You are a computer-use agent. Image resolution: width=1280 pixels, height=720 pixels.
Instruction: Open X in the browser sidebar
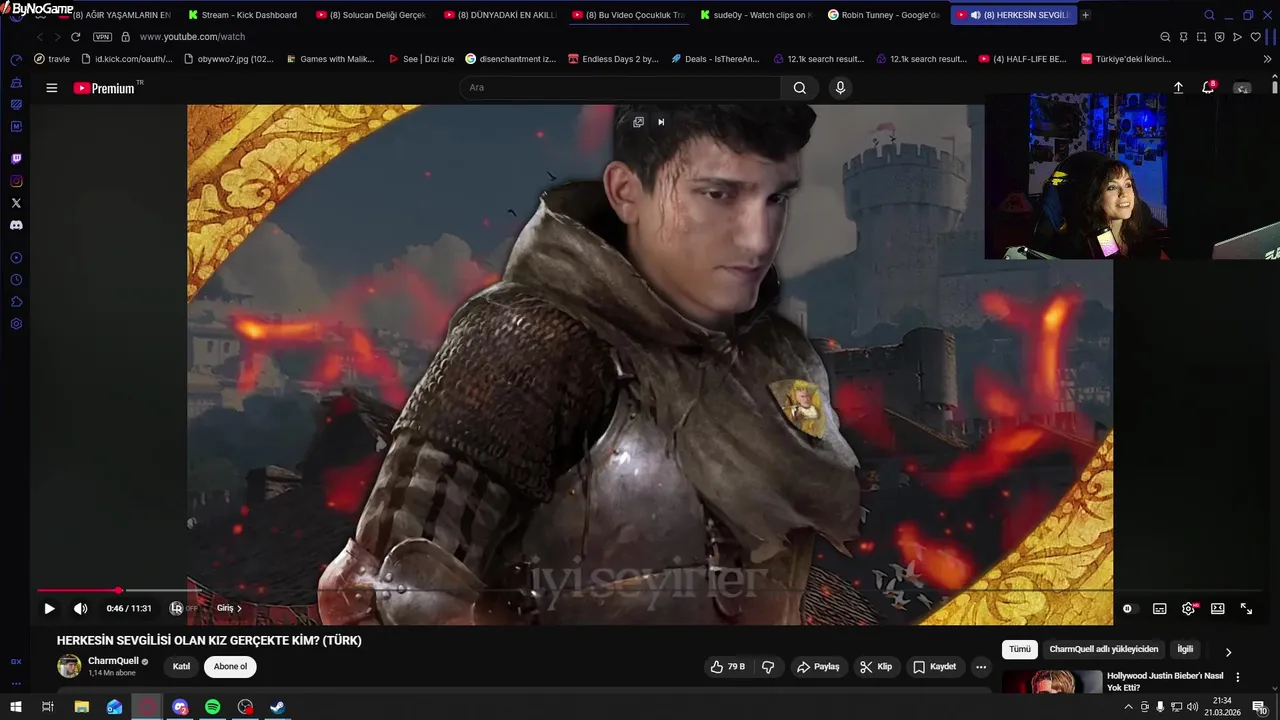click(16, 203)
